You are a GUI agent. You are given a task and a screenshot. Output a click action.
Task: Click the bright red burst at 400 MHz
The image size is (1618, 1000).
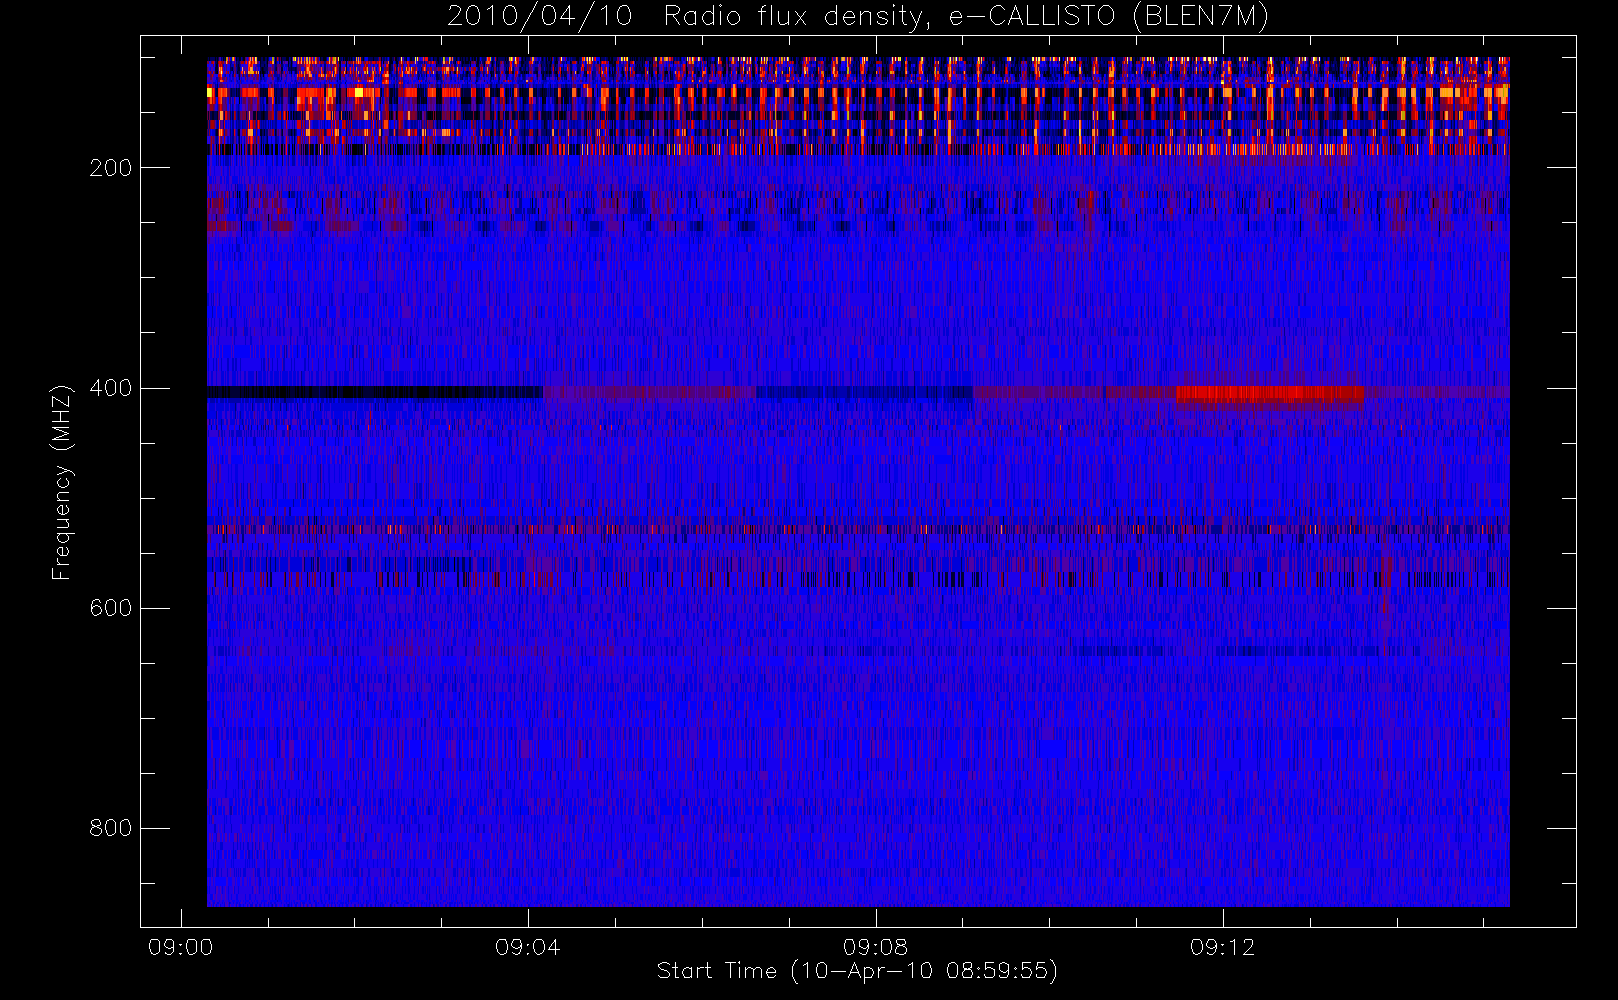point(1269,395)
